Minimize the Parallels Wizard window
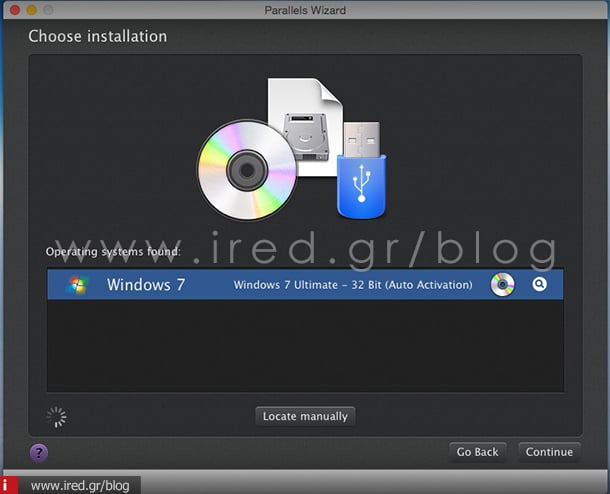 (32, 10)
